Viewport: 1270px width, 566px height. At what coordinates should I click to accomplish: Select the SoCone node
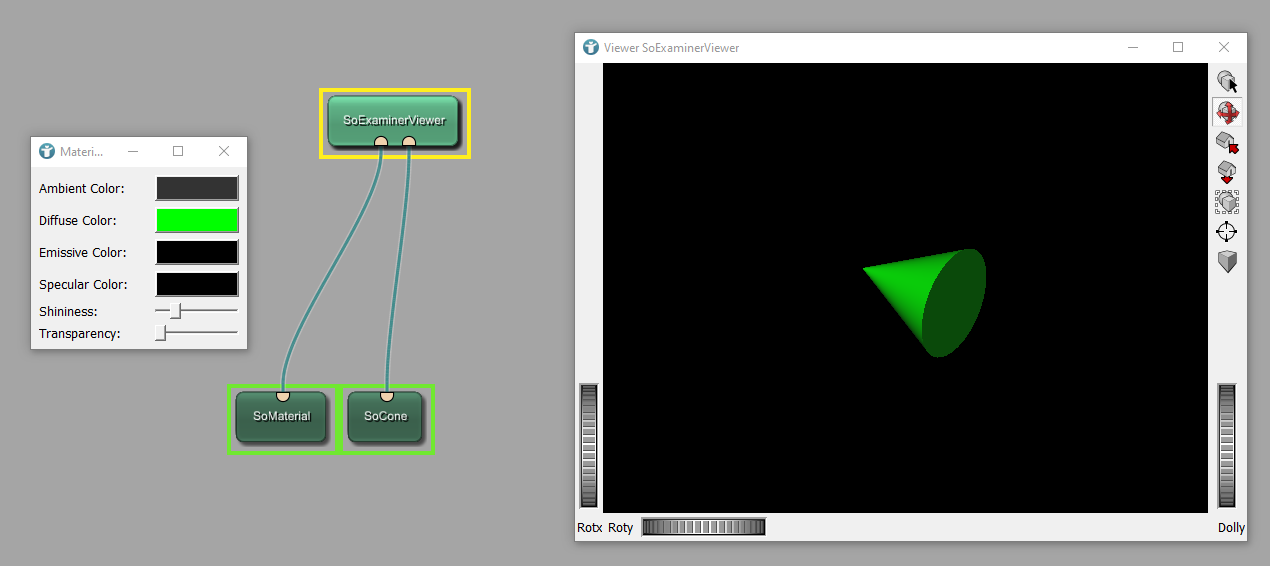tap(385, 417)
